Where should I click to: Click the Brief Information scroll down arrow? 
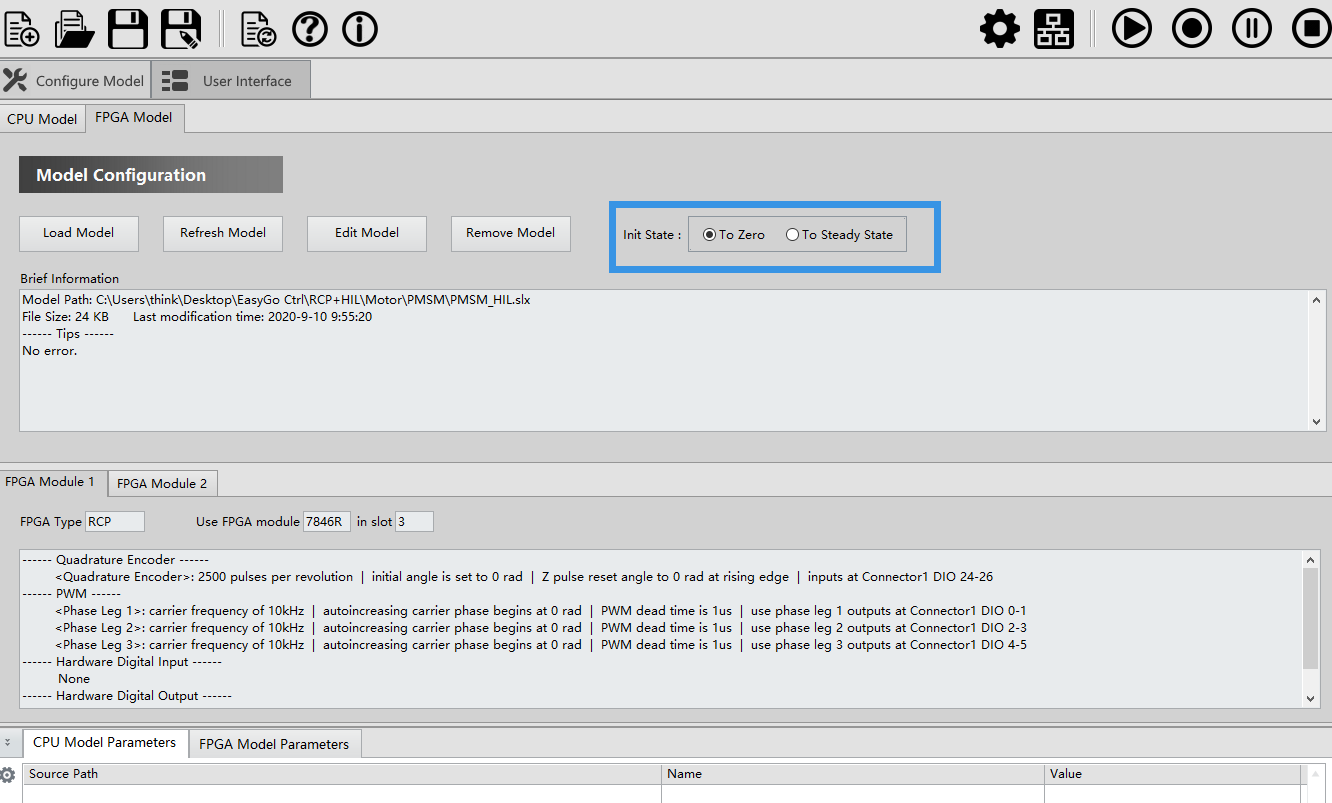pos(1317,423)
